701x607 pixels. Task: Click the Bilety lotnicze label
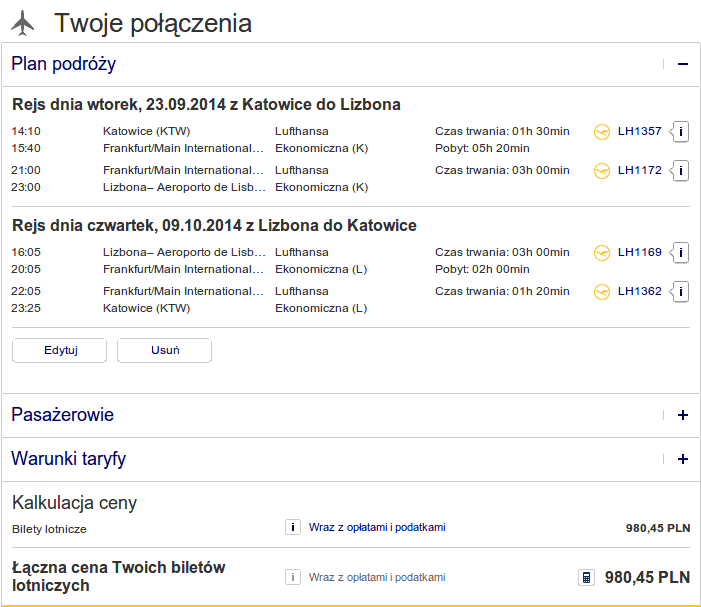point(49,529)
